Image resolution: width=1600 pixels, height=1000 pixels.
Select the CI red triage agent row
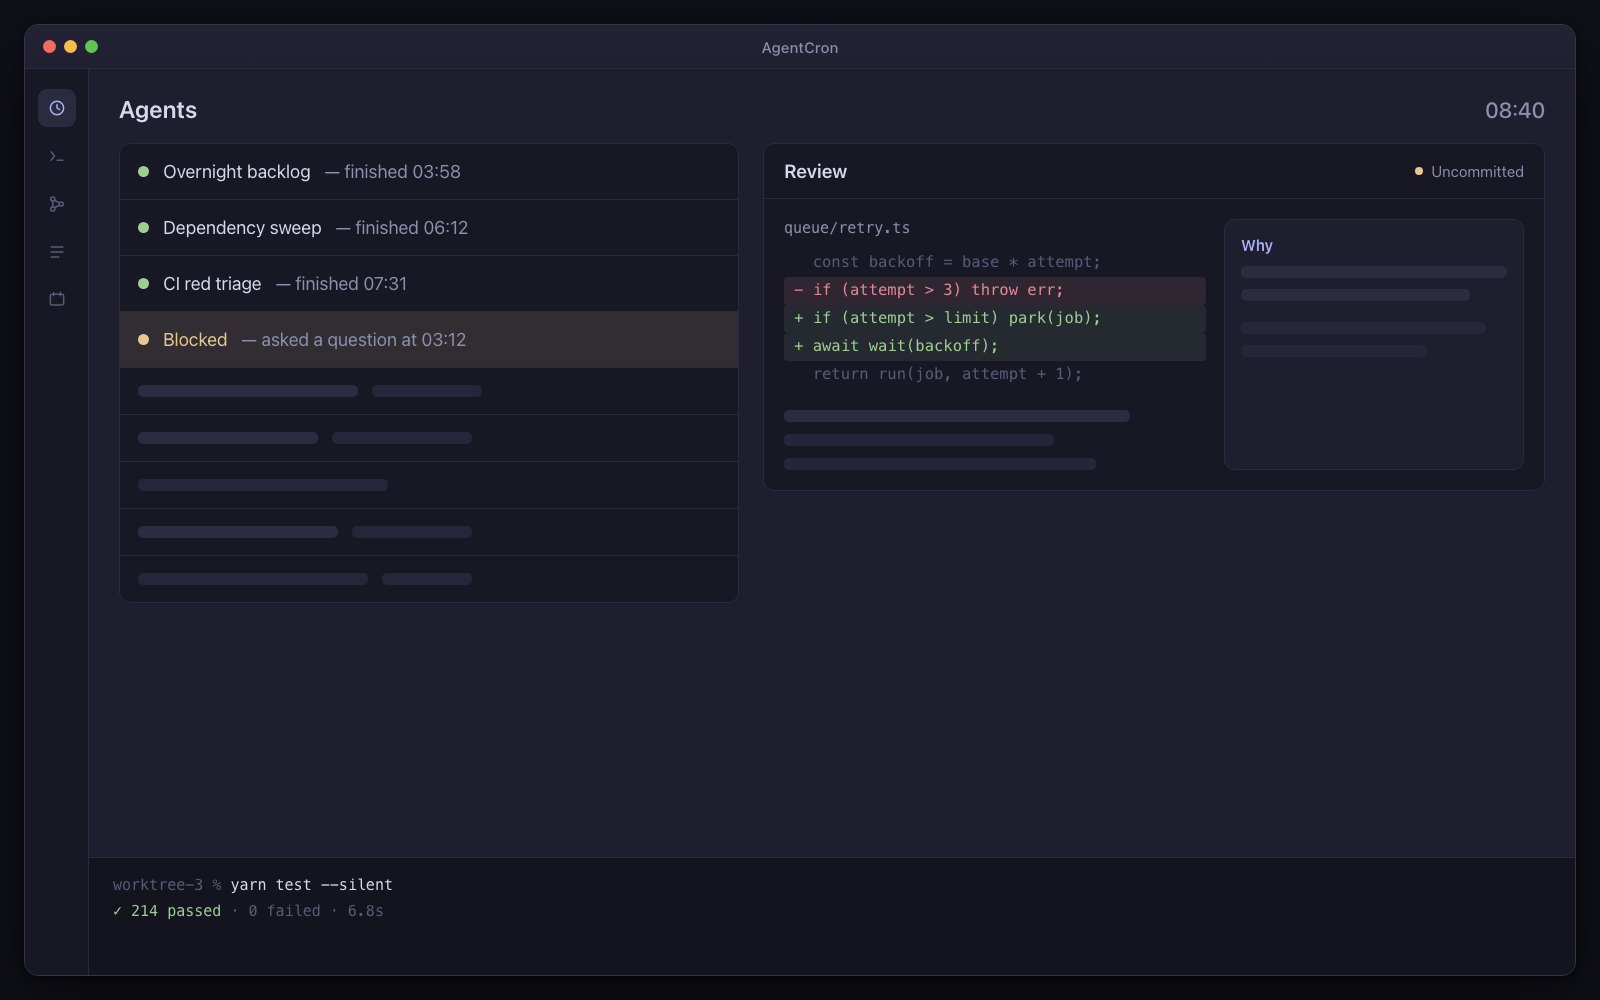pos(429,284)
